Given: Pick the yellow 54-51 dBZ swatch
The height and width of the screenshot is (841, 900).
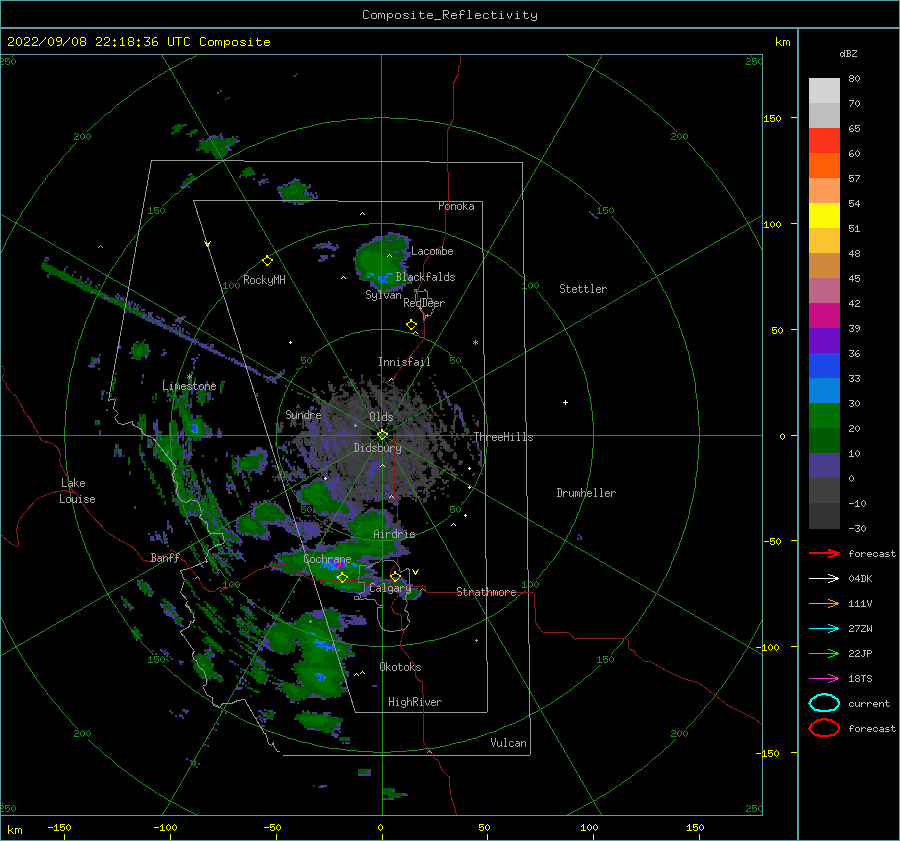Looking at the screenshot, I should coord(824,216).
